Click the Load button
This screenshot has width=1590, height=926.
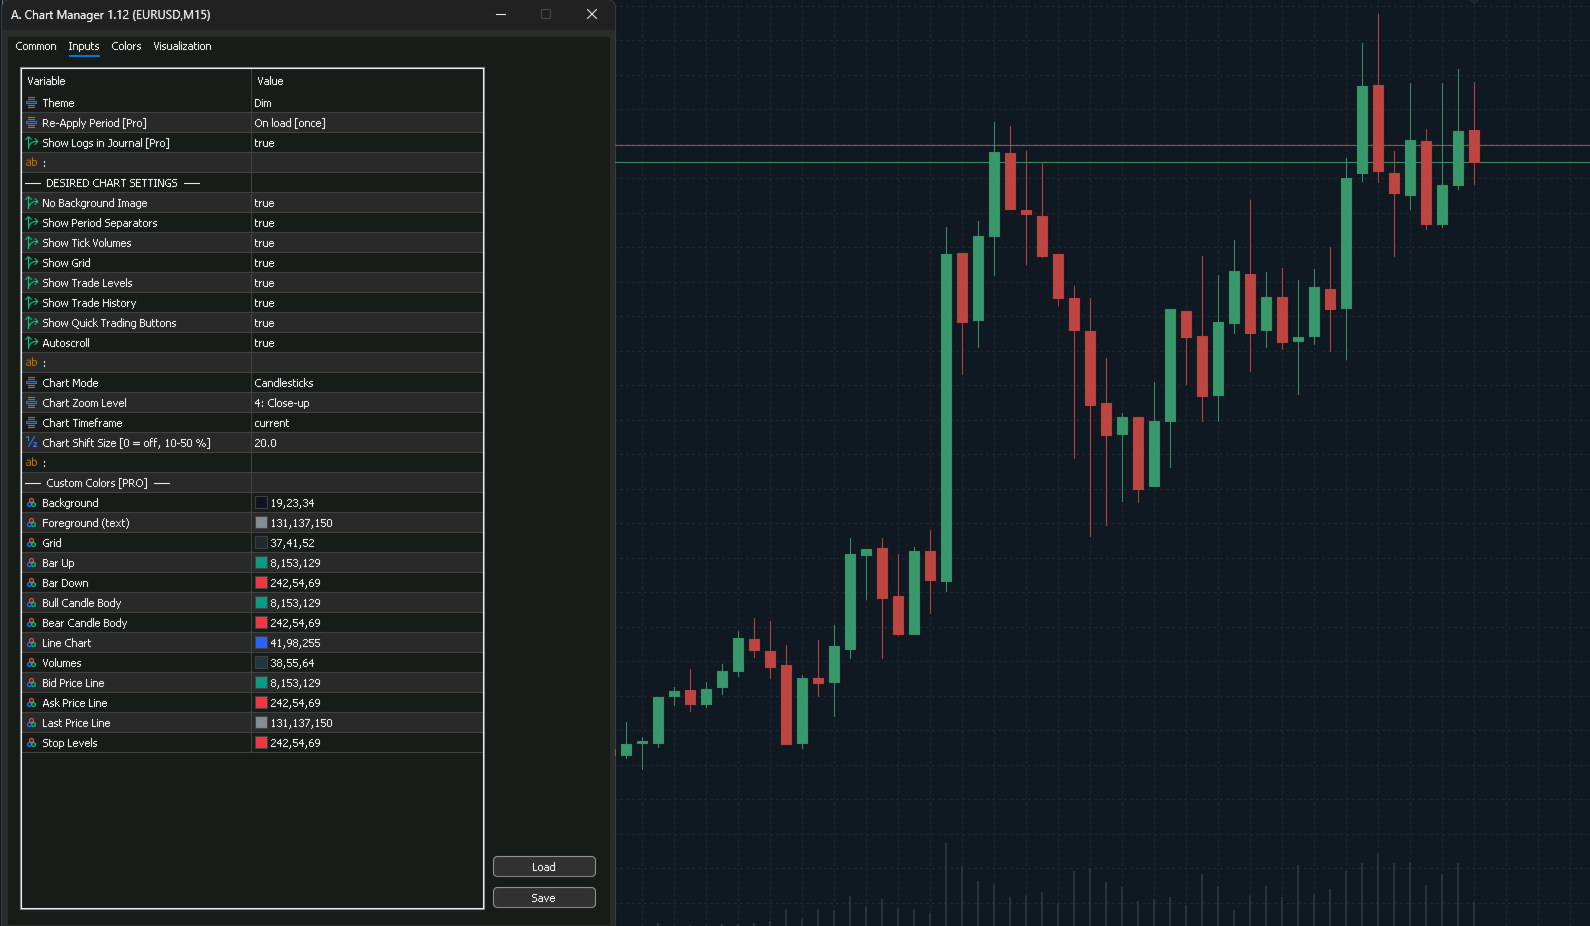(544, 867)
